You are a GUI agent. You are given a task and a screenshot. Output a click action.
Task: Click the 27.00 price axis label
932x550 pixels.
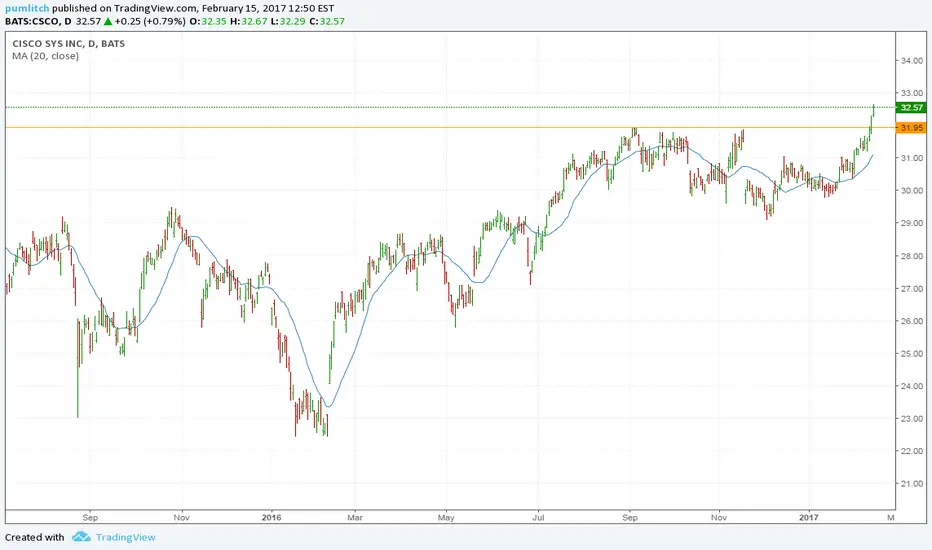point(912,289)
